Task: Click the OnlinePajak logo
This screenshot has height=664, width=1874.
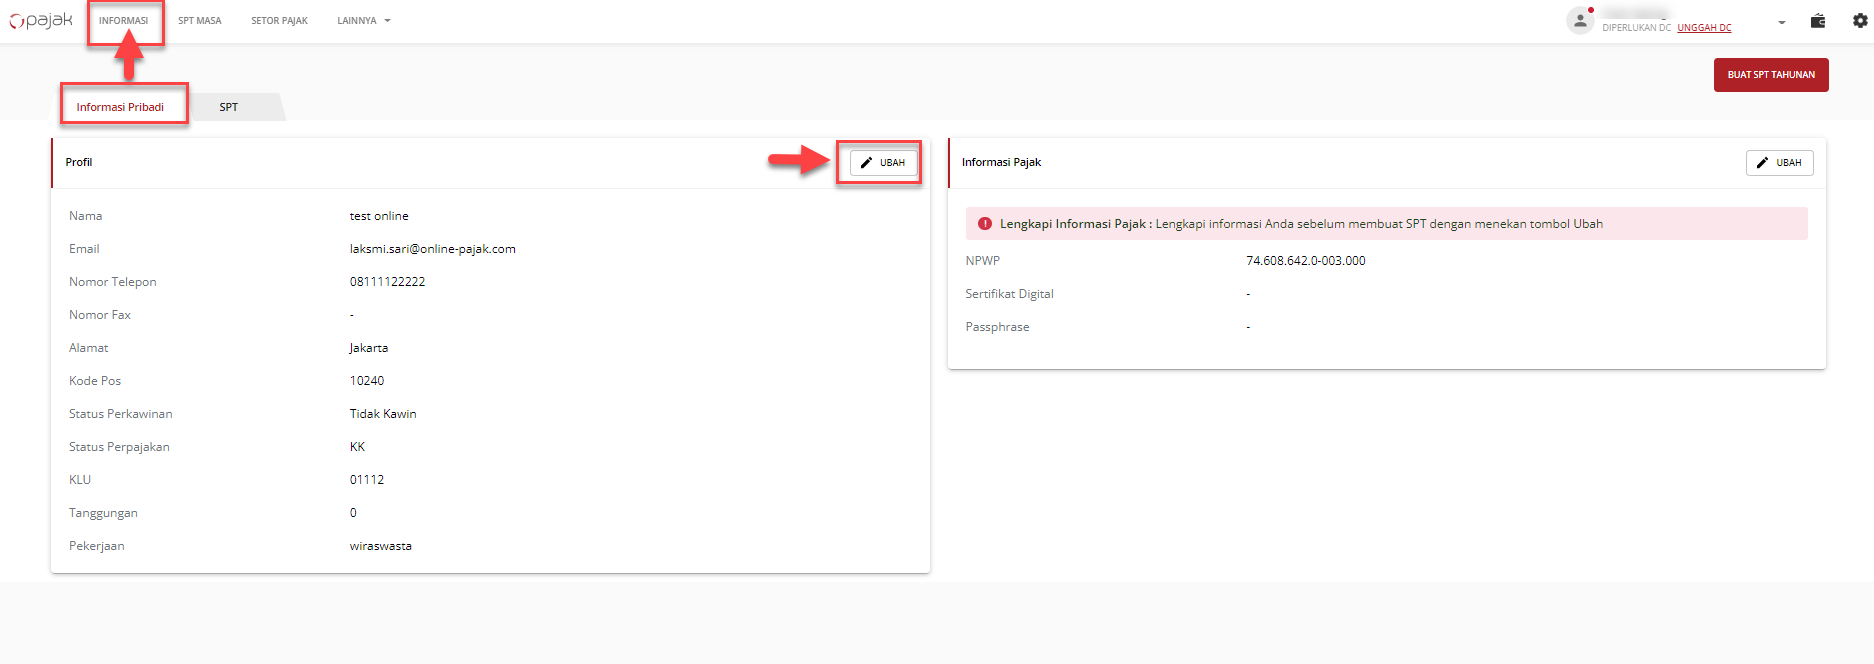Action: [x=41, y=21]
